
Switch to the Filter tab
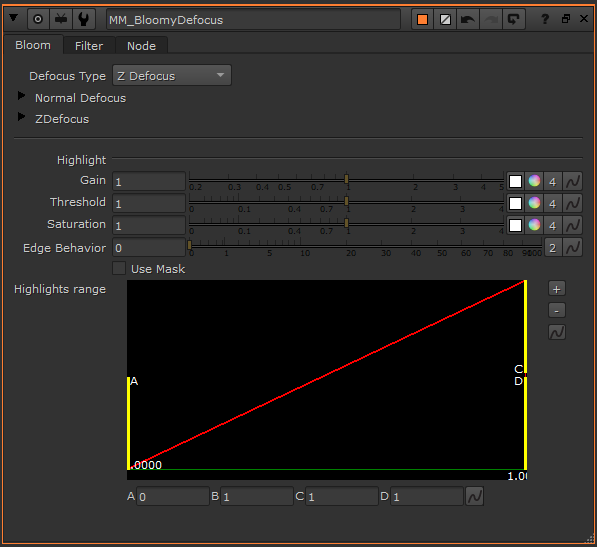point(89,46)
